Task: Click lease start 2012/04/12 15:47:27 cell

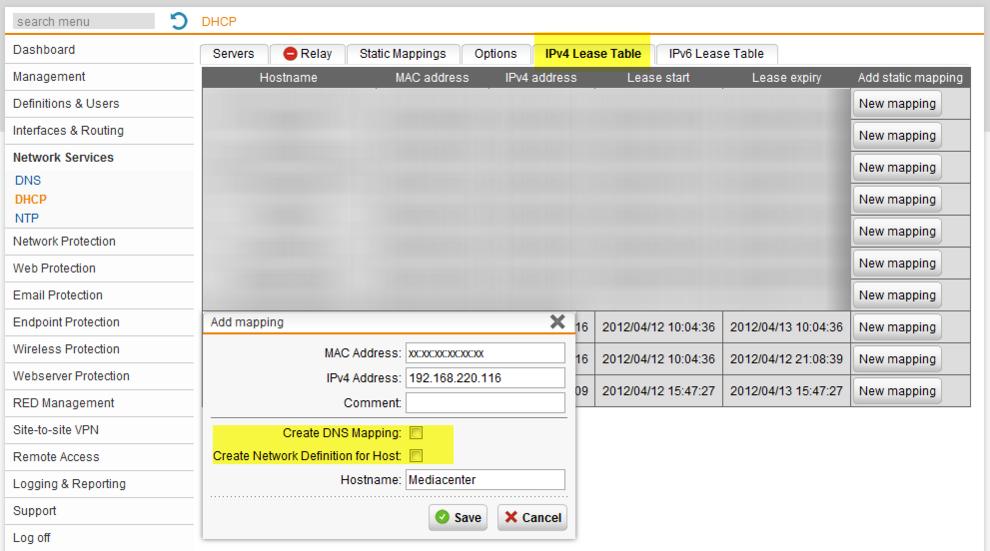Action: tap(658, 391)
